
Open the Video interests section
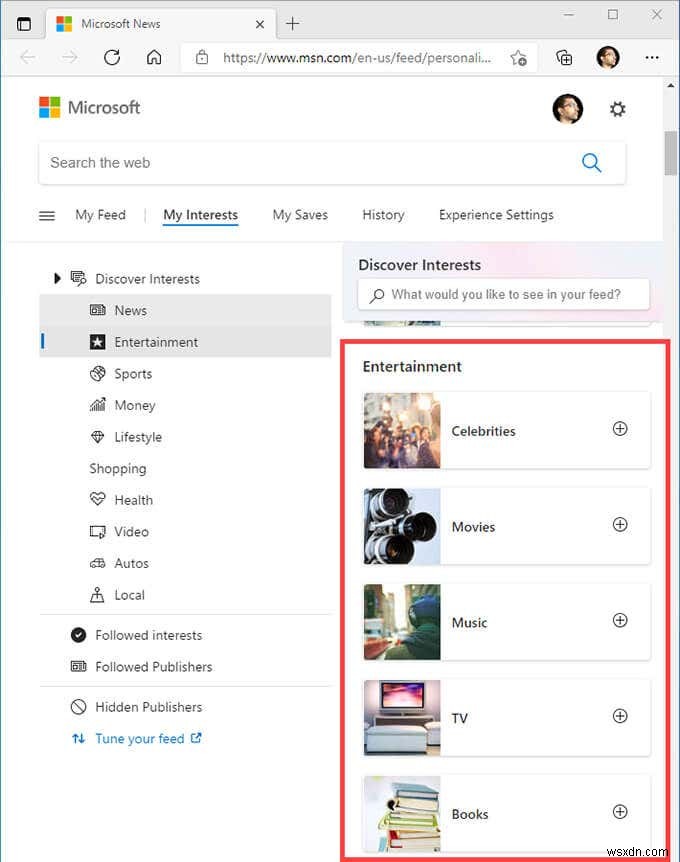(x=127, y=531)
